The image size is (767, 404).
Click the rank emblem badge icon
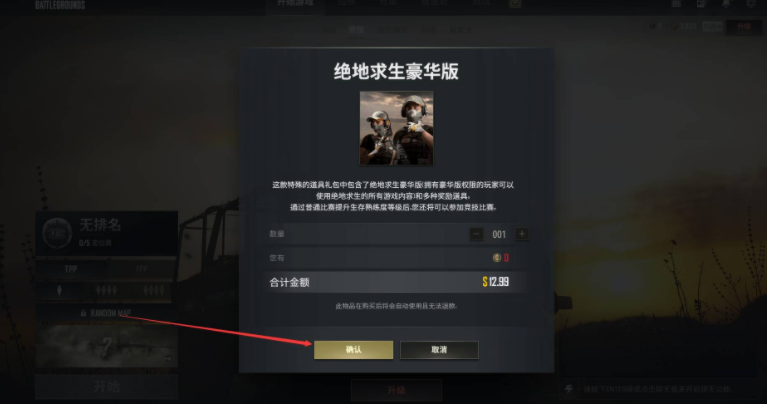[57, 233]
